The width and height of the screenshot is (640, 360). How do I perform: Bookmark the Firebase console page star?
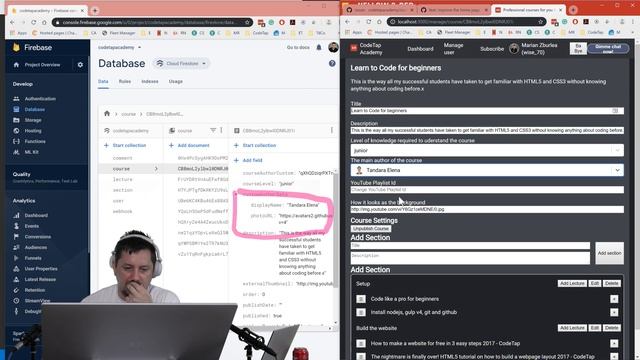coord(247,22)
